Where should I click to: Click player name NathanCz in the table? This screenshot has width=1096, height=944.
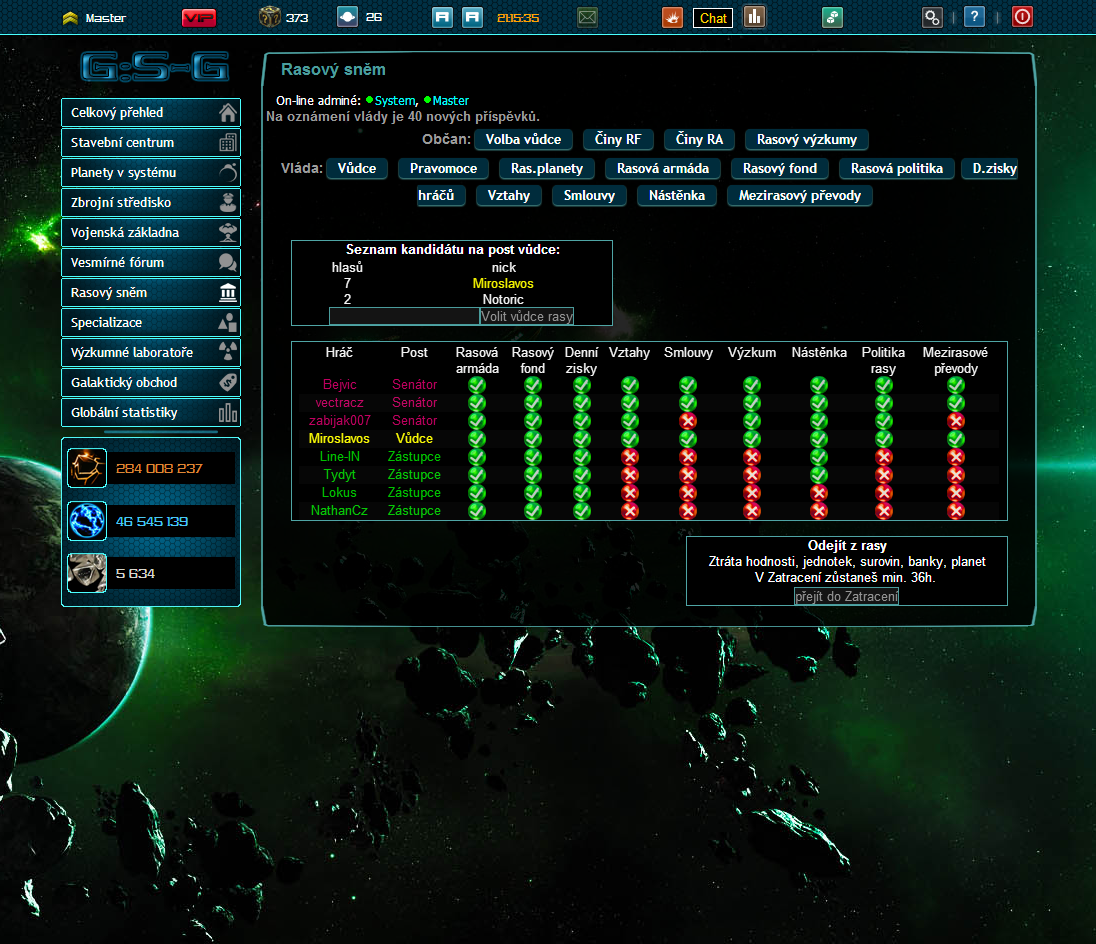pos(339,511)
